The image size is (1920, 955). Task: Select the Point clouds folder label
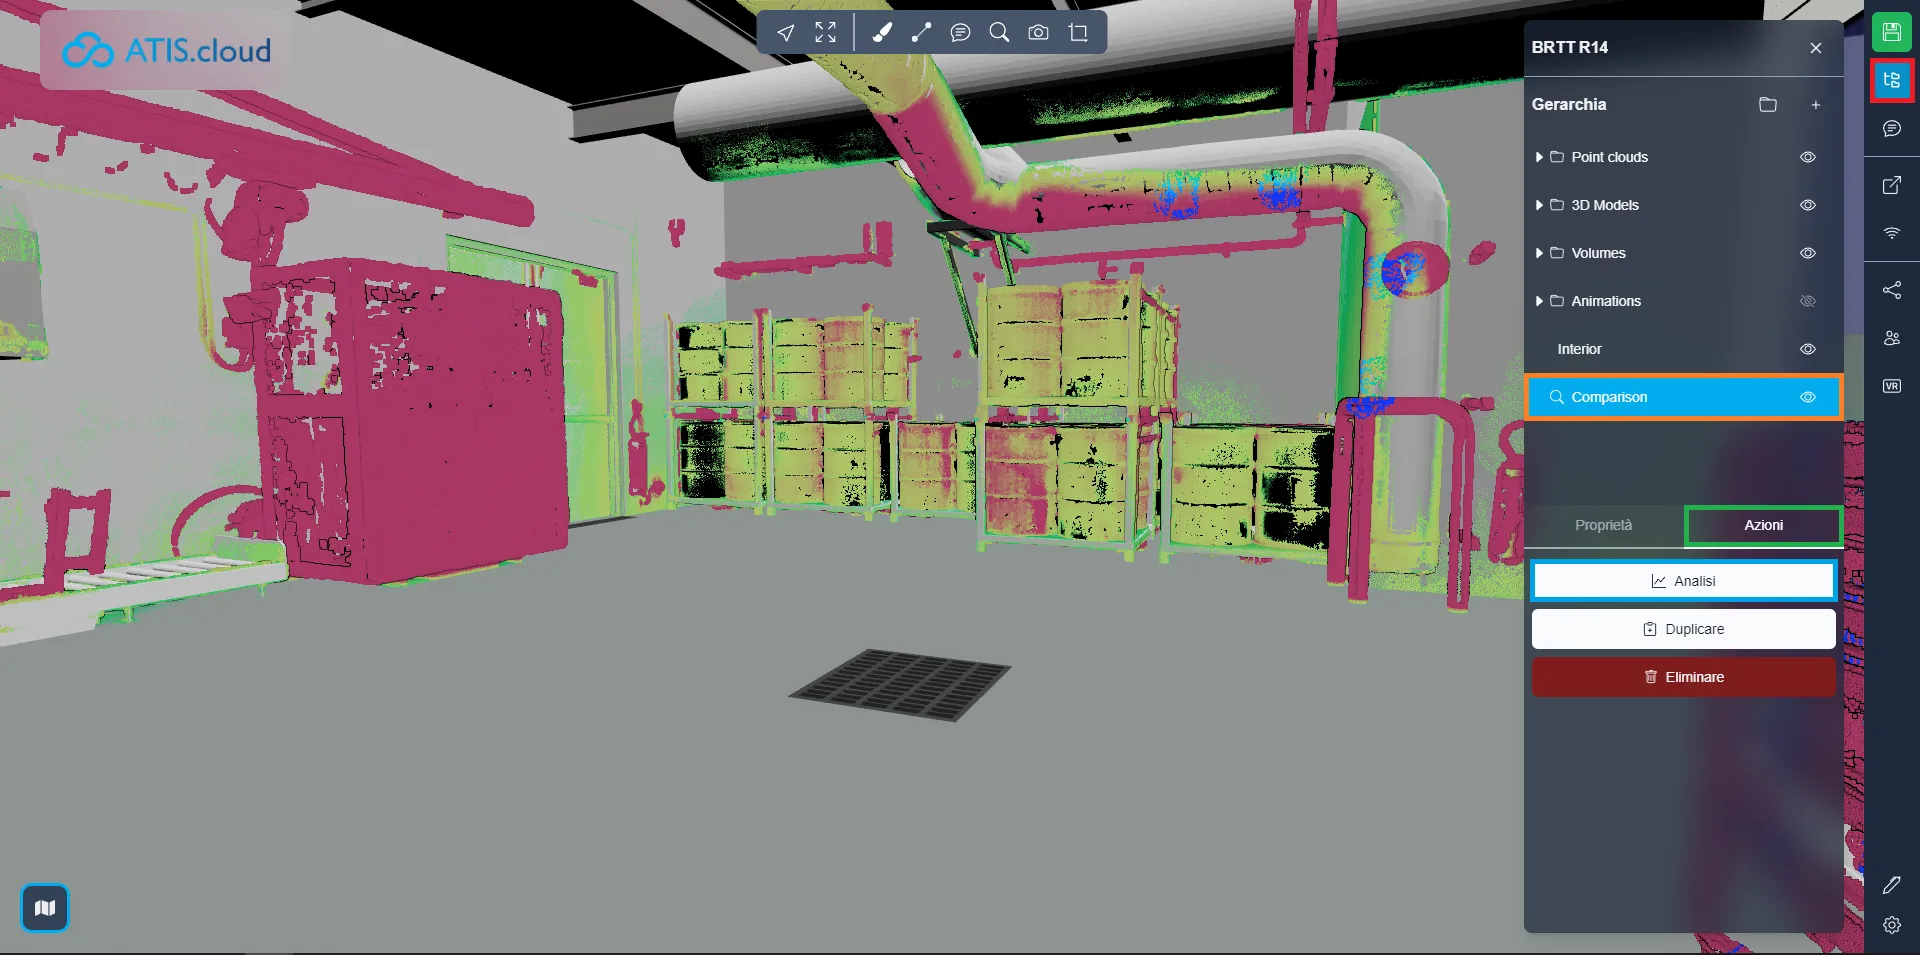point(1609,157)
